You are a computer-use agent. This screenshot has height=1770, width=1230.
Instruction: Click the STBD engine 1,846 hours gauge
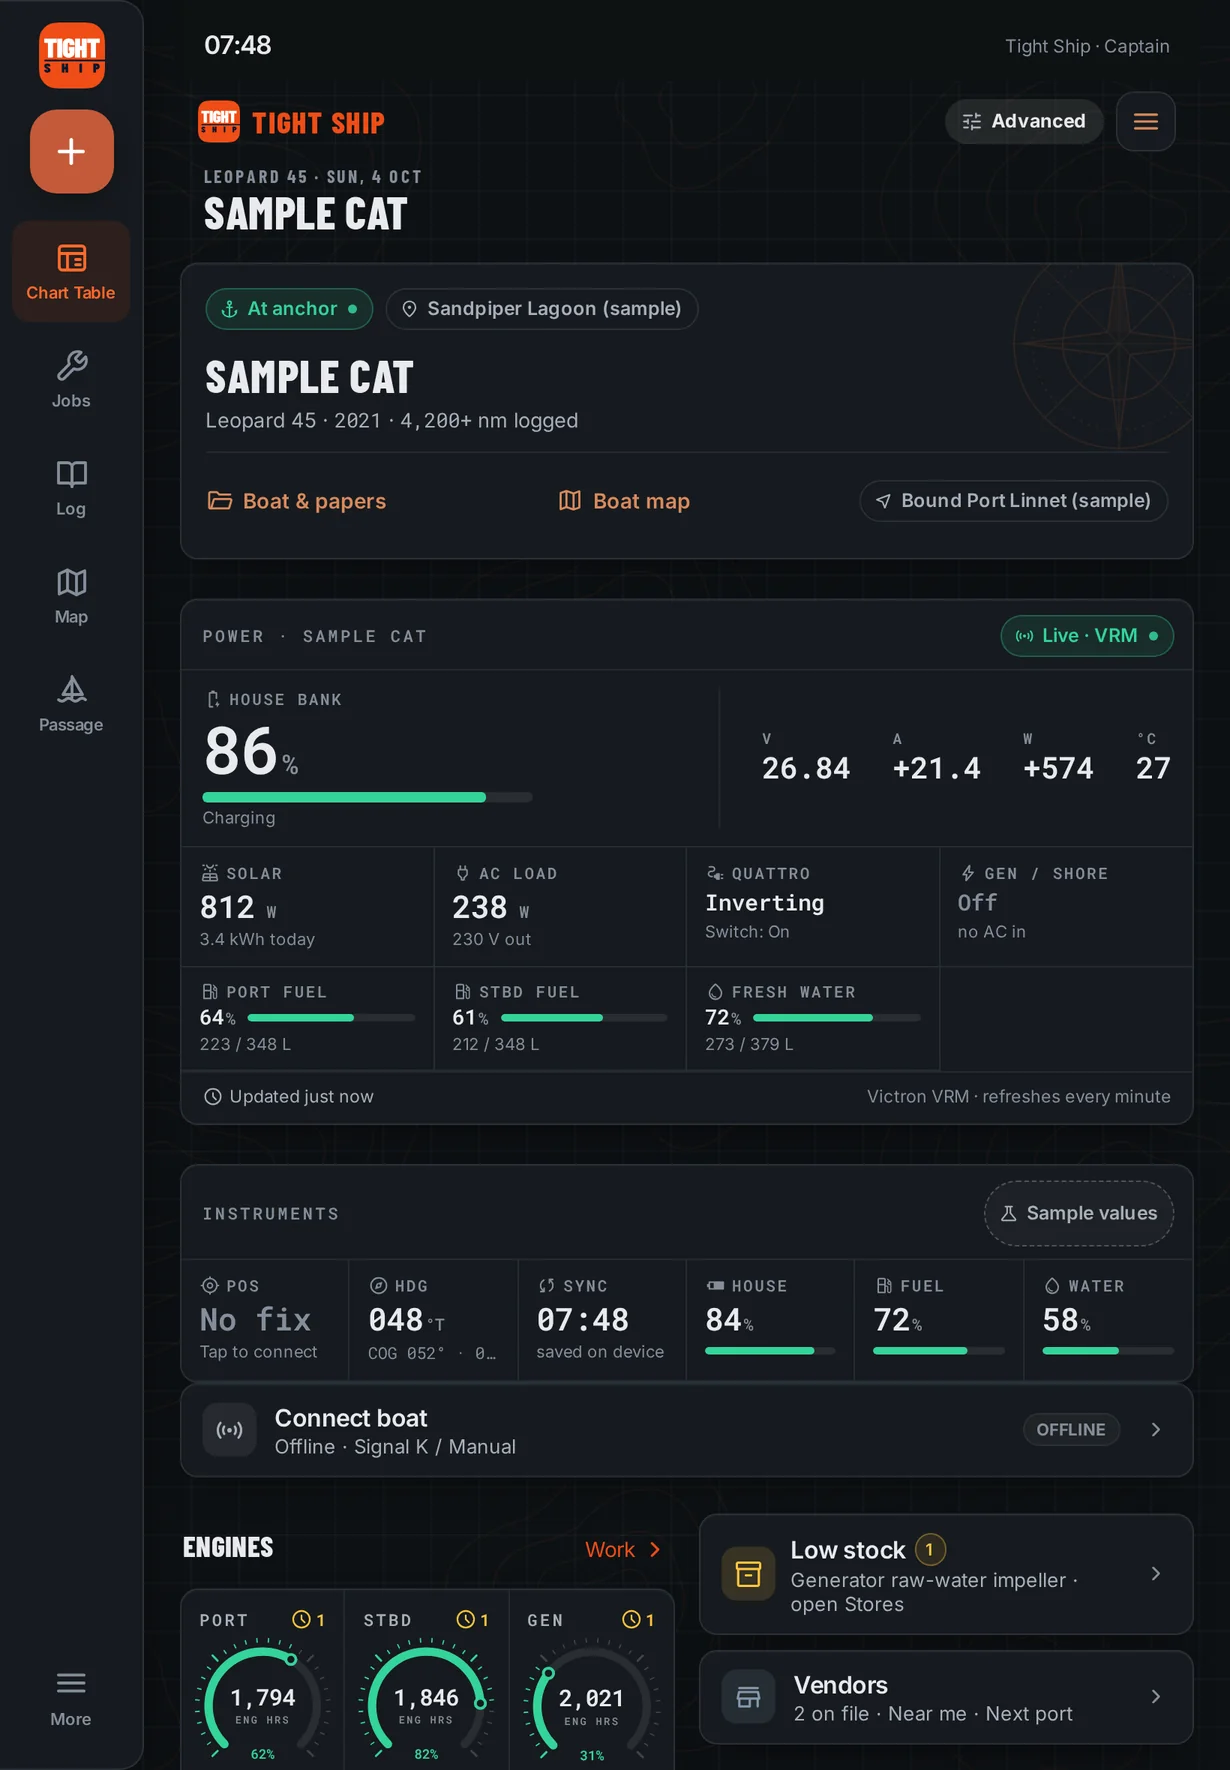pyautogui.click(x=427, y=1699)
